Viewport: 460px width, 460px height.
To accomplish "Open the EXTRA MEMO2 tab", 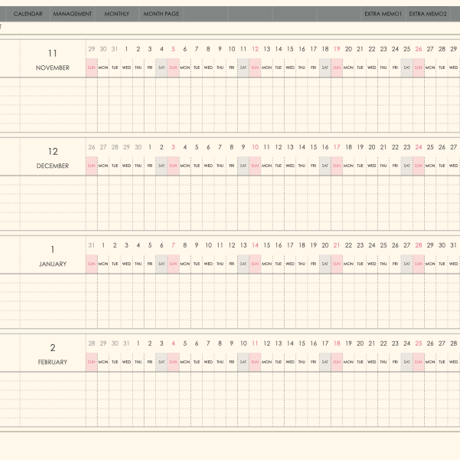I will (x=428, y=14).
